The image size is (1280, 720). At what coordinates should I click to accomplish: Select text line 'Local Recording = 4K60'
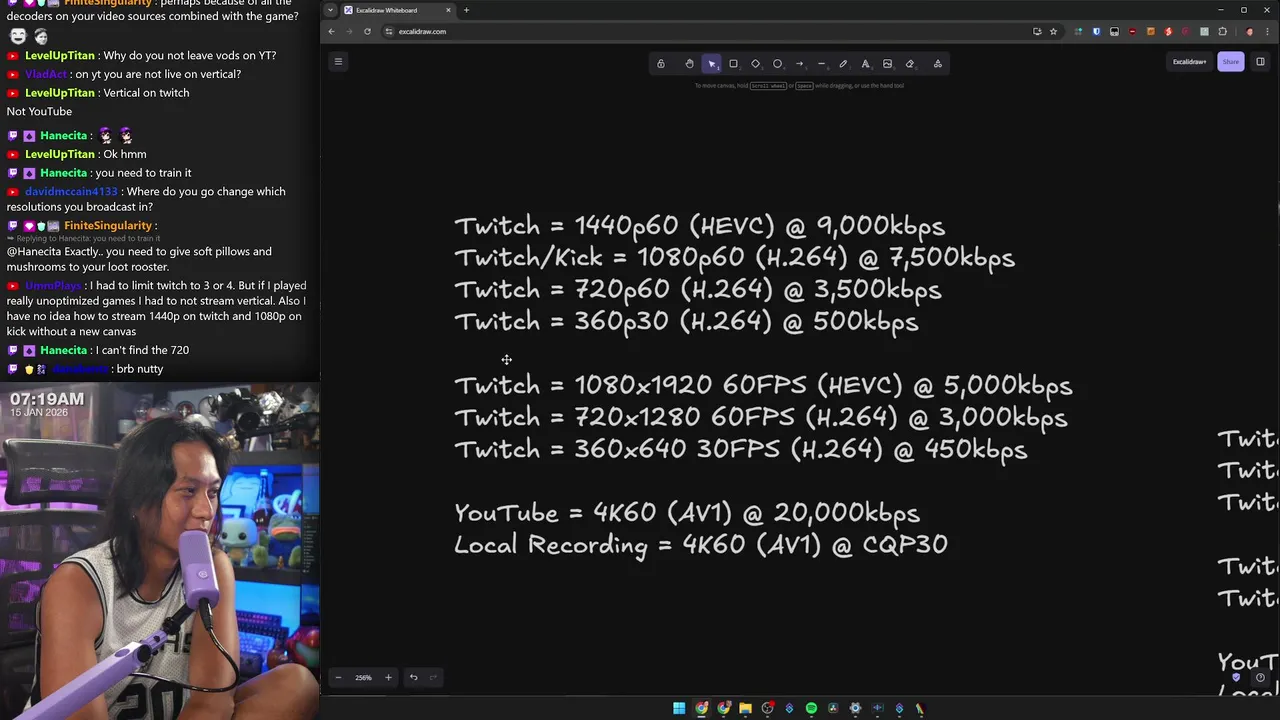[700, 545]
